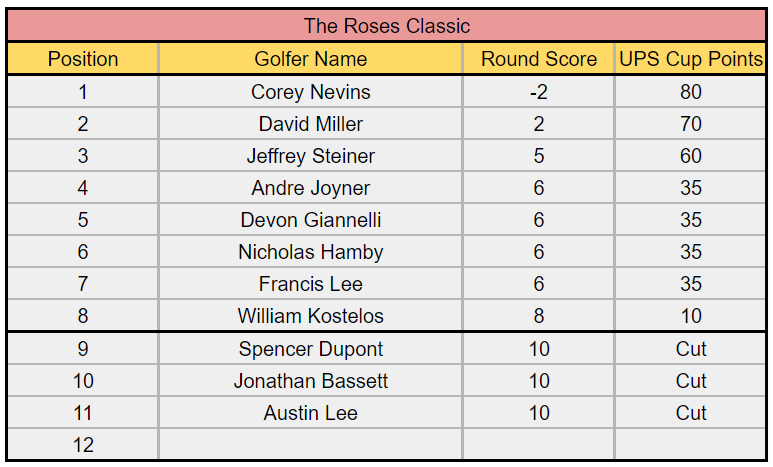Select the Francis Lee cell
773x467 pixels.
click(310, 284)
